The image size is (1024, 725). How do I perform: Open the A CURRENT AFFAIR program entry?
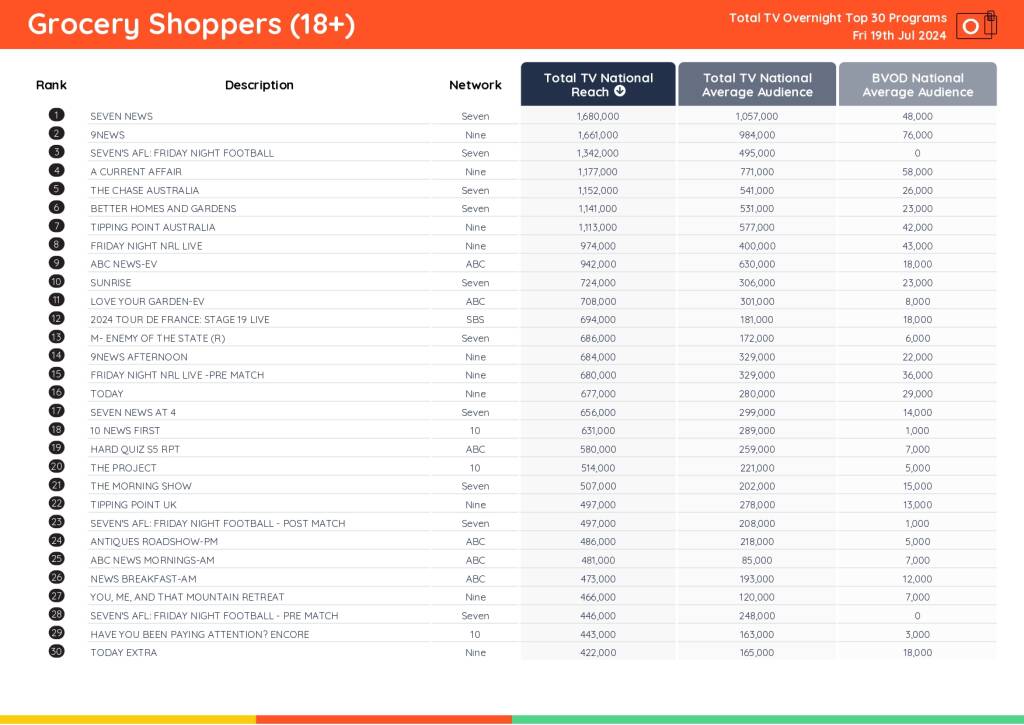coord(136,172)
